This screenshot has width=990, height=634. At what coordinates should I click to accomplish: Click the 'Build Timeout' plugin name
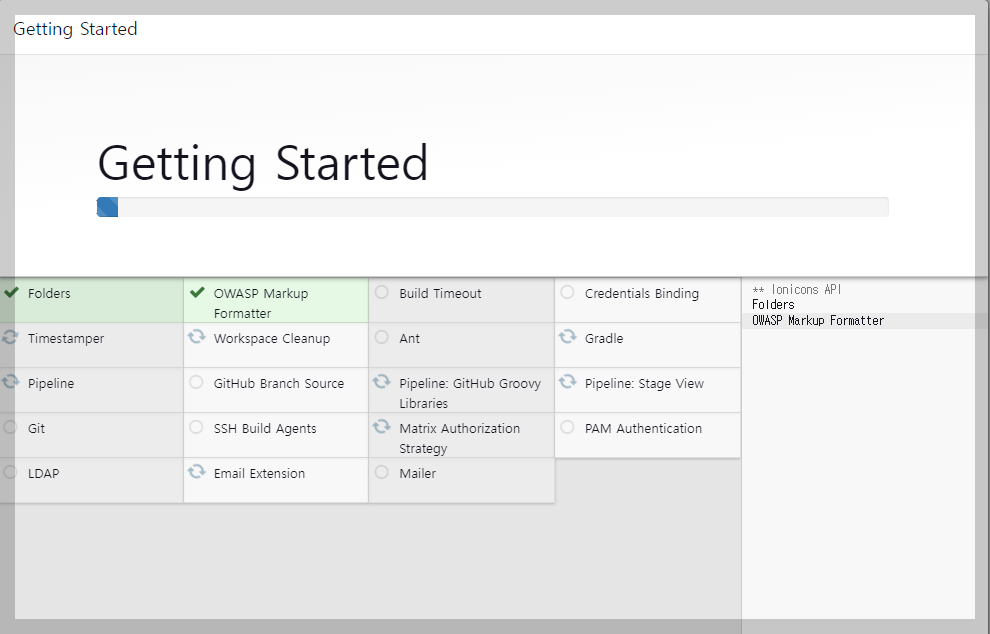coord(440,294)
